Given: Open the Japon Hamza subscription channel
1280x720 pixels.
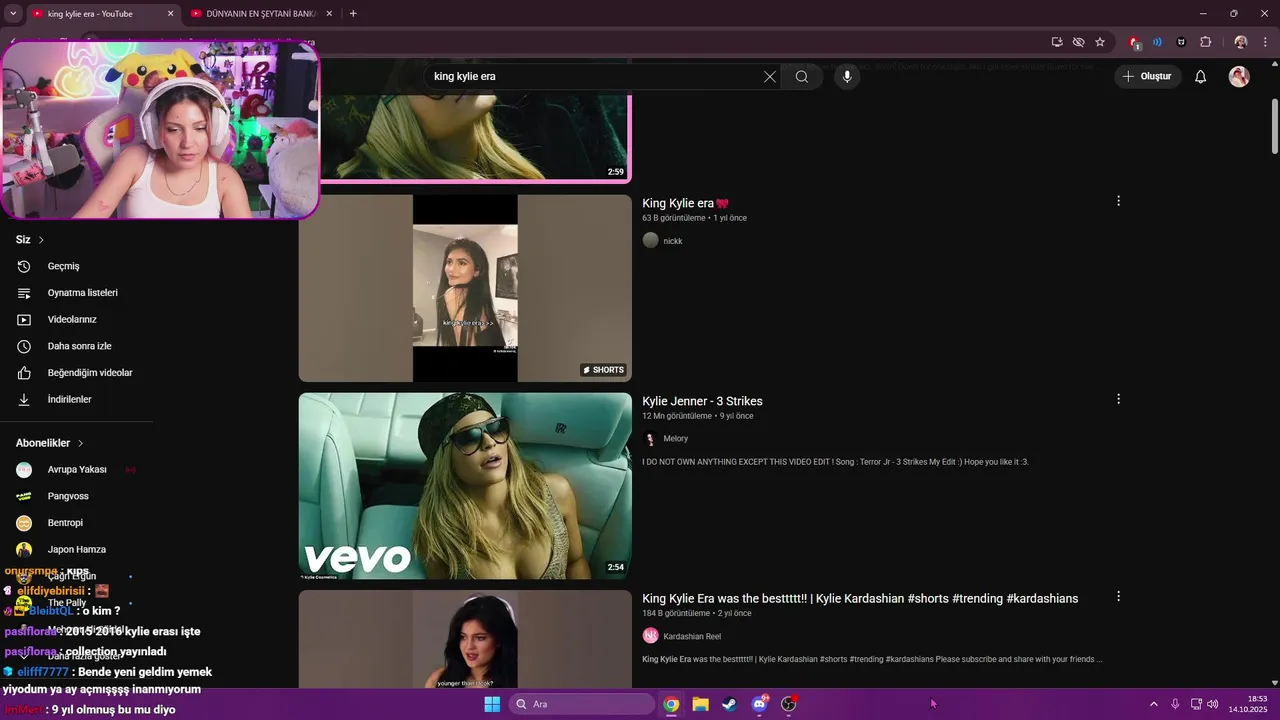Looking at the screenshot, I should coord(76,549).
